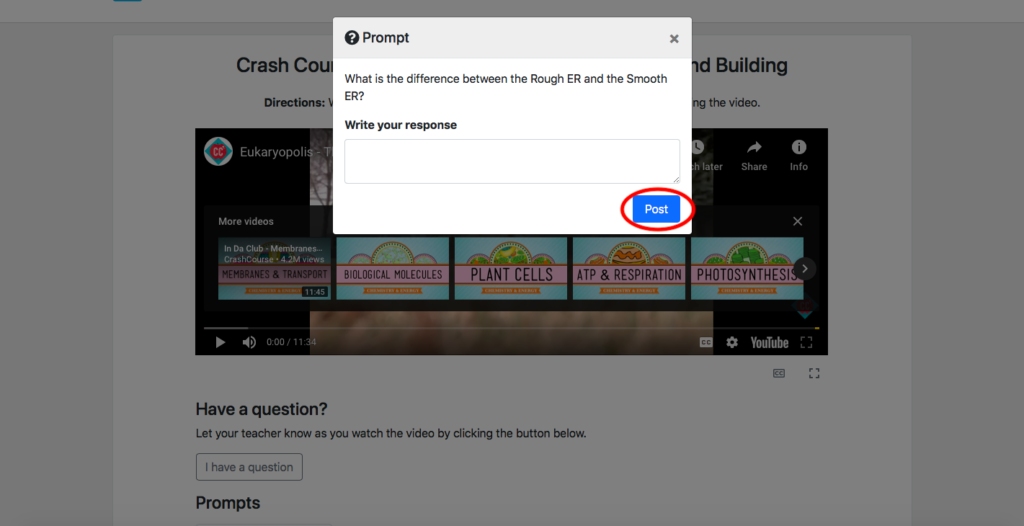Open YouTube player settings gear
This screenshot has width=1024, height=526.
pos(732,342)
